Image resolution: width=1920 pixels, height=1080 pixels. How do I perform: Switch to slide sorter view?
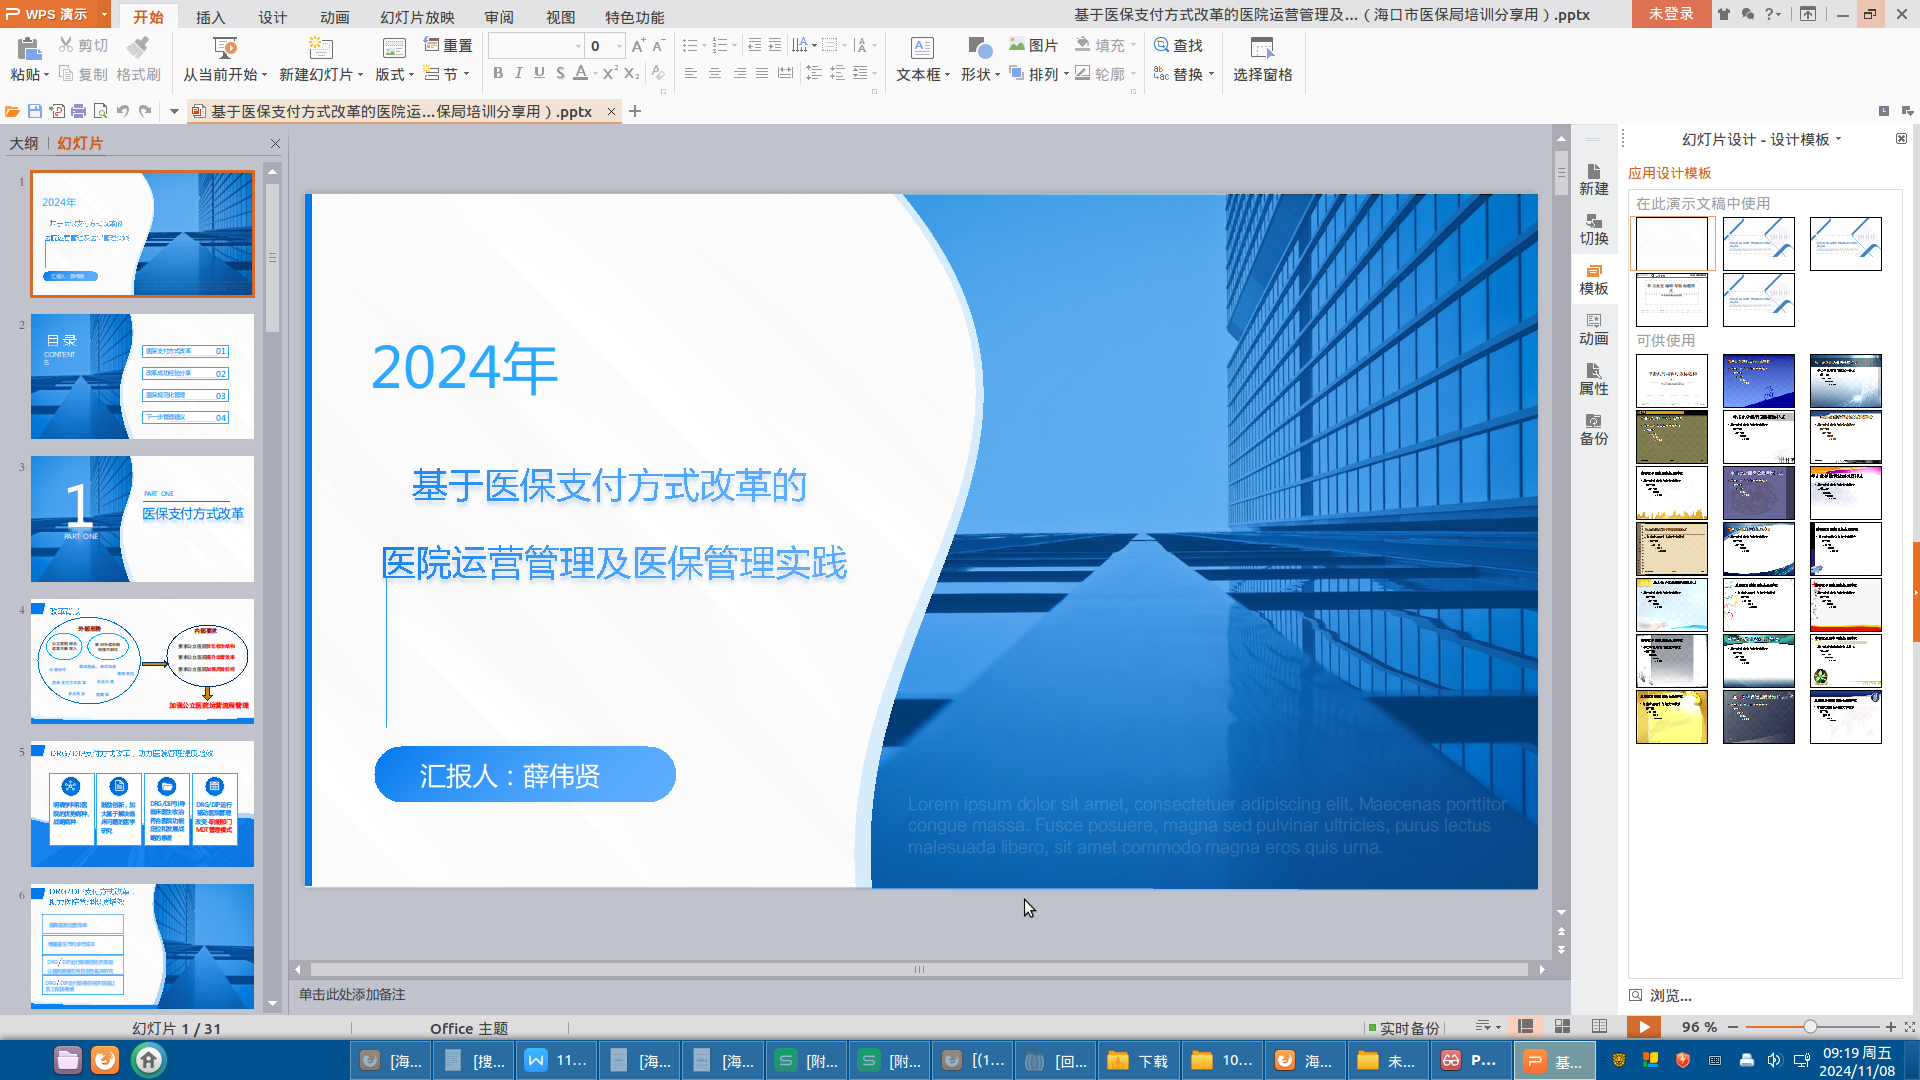(1562, 1027)
